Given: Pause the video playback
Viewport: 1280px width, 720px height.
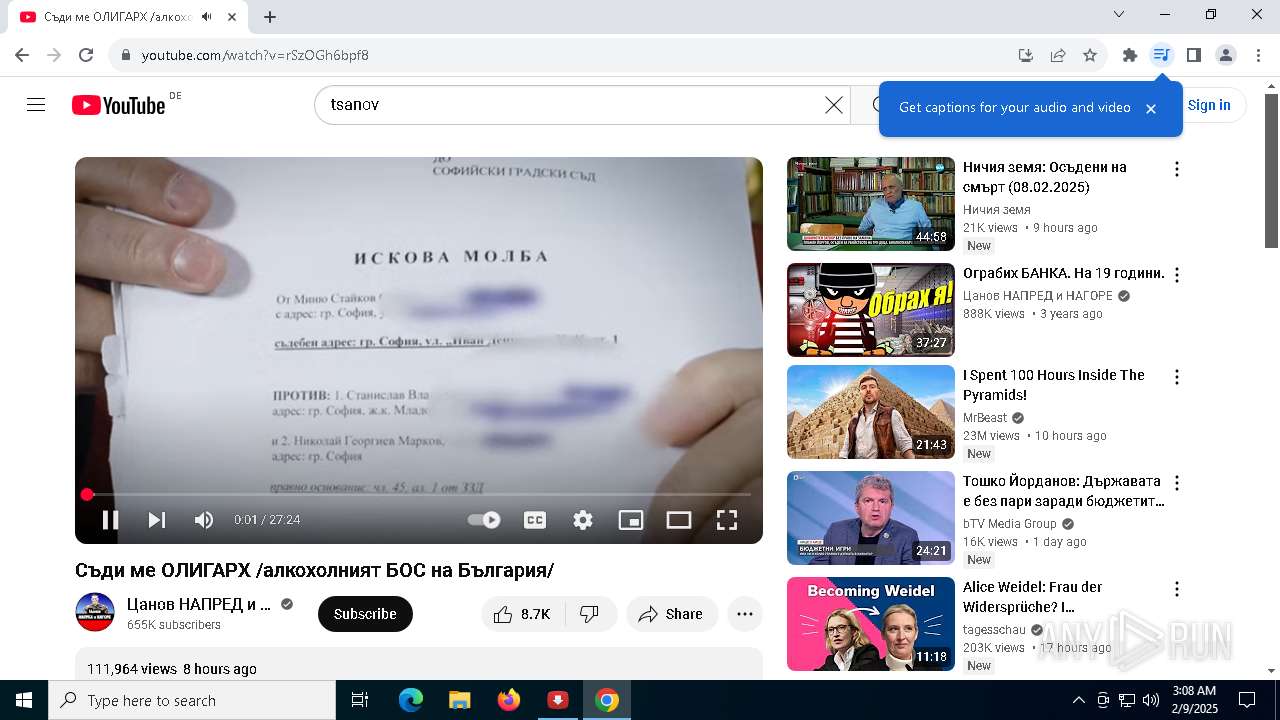Looking at the screenshot, I should pos(111,520).
